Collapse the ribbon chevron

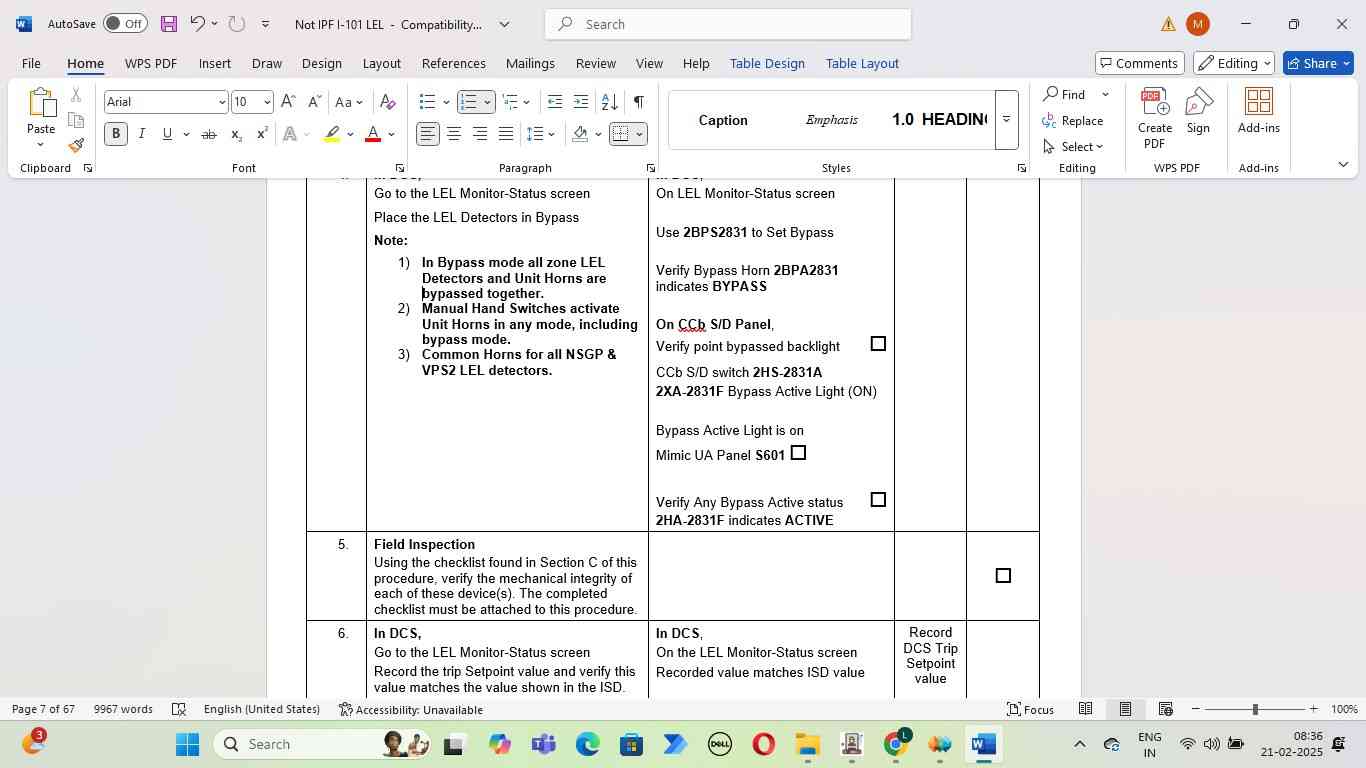pos(1343,164)
